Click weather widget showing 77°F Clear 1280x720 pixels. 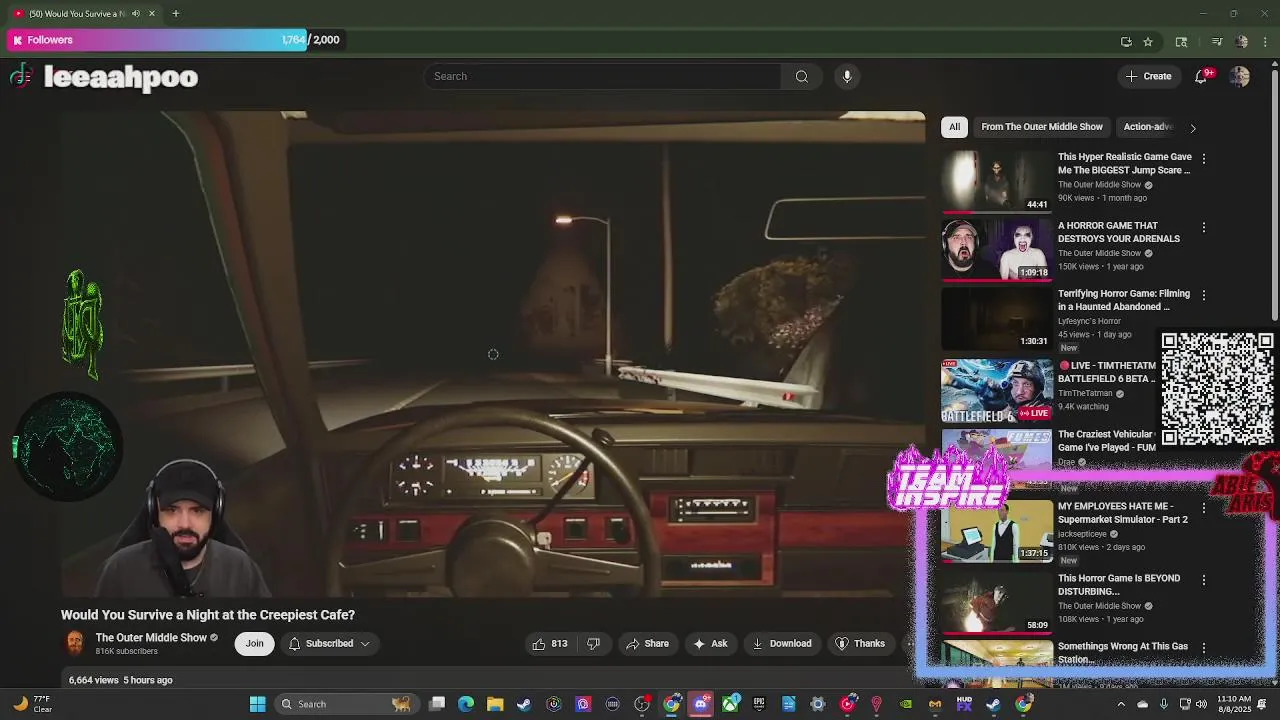point(32,704)
